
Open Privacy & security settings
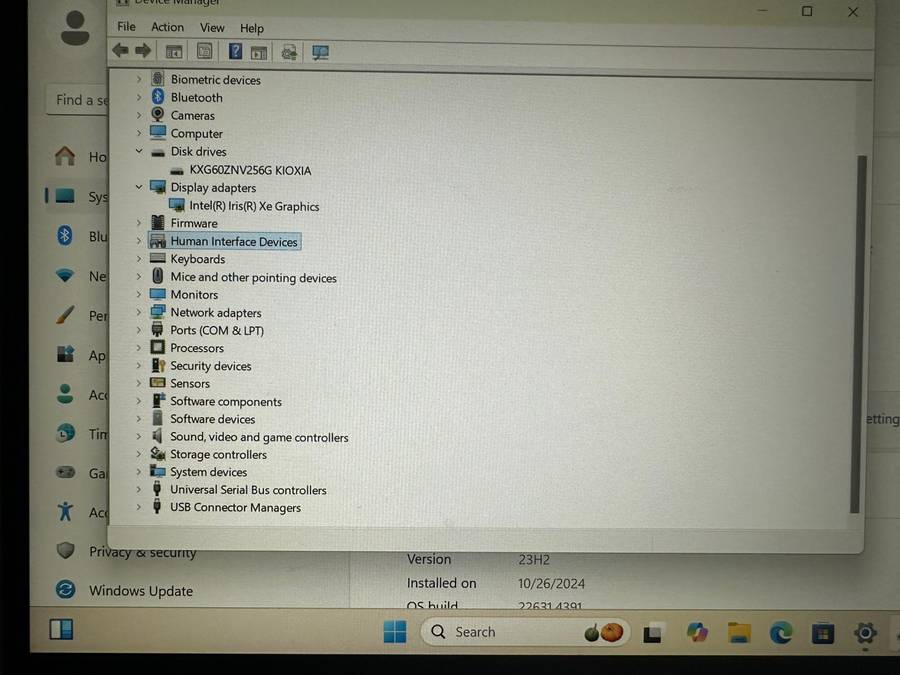coord(143,552)
